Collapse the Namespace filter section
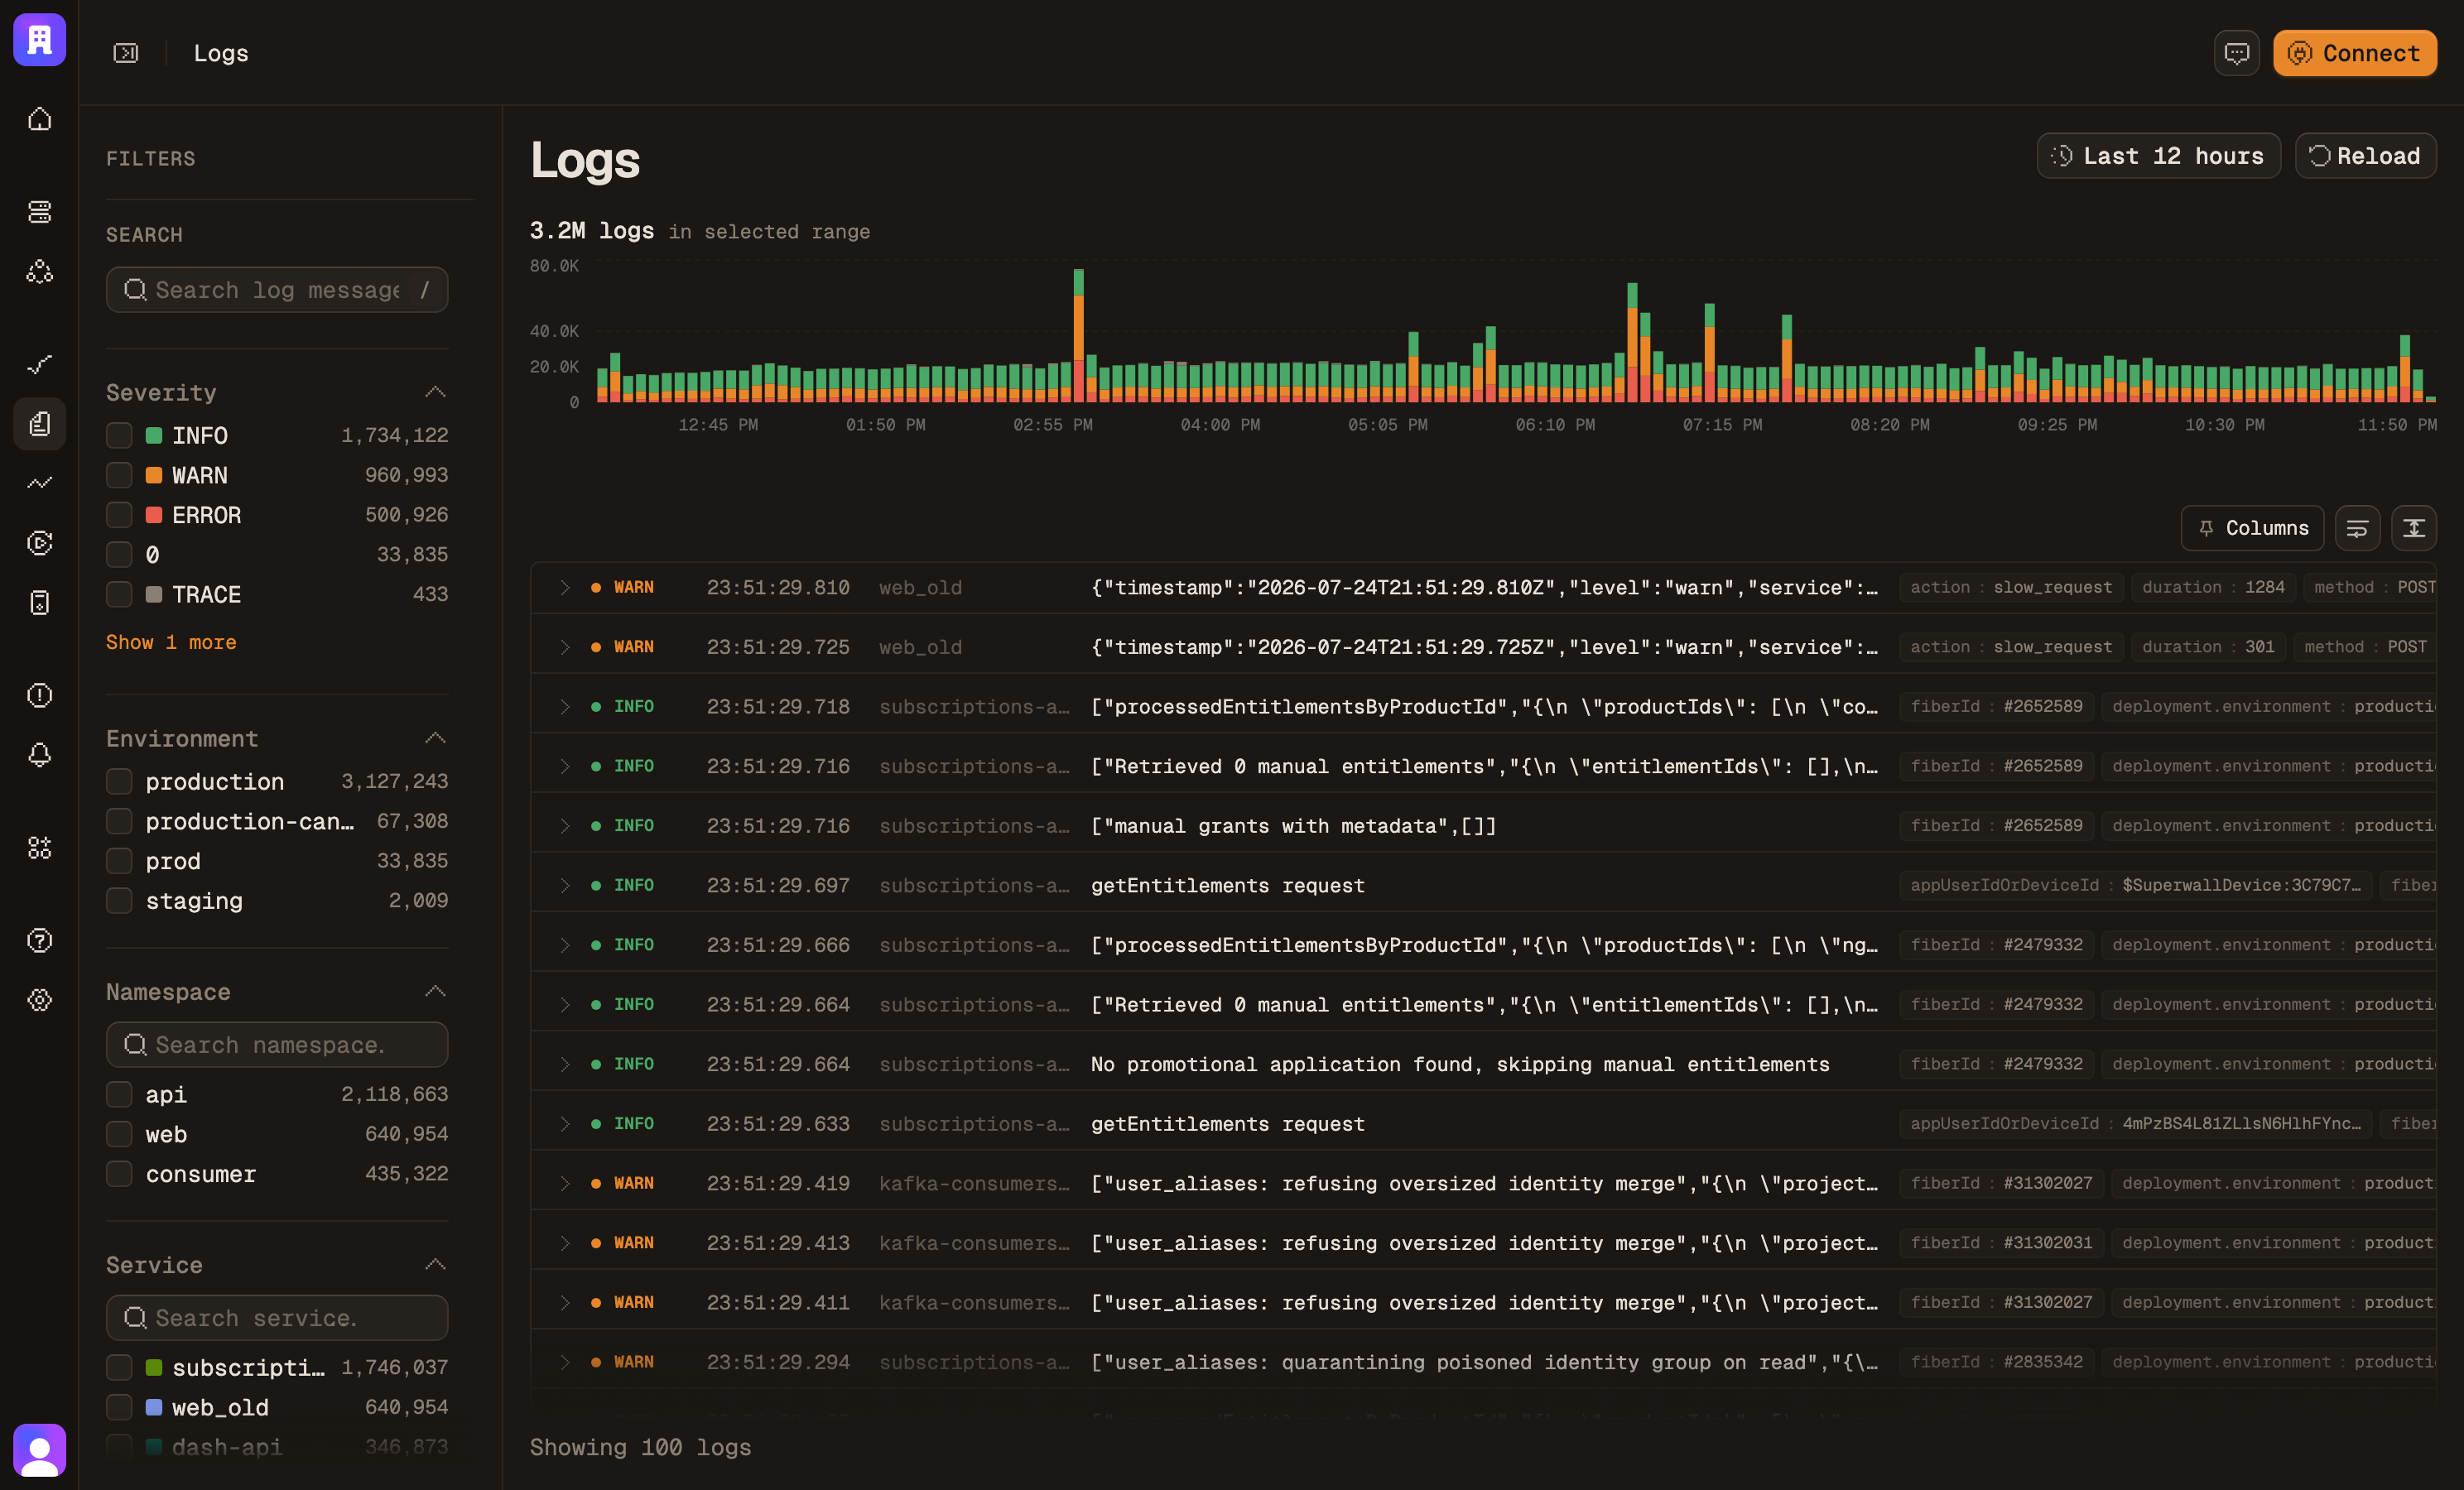2464x1490 pixels. (x=435, y=991)
